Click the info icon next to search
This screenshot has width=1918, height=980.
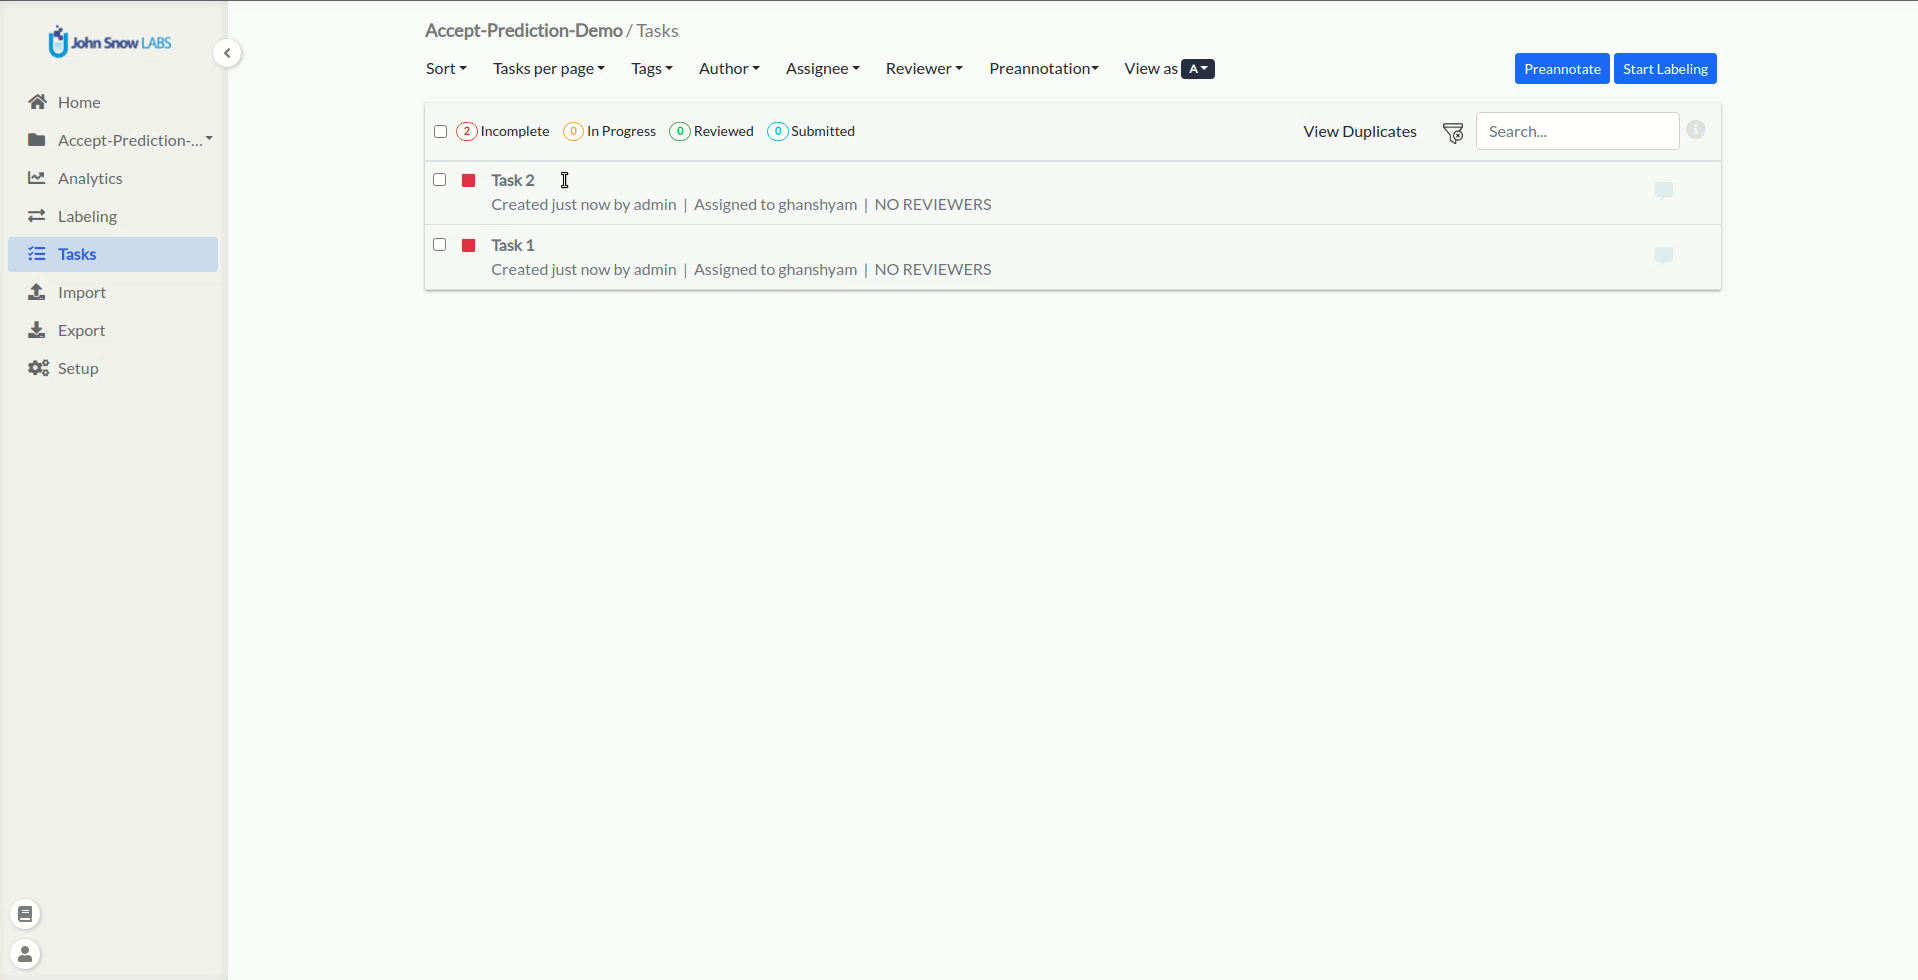click(x=1696, y=130)
